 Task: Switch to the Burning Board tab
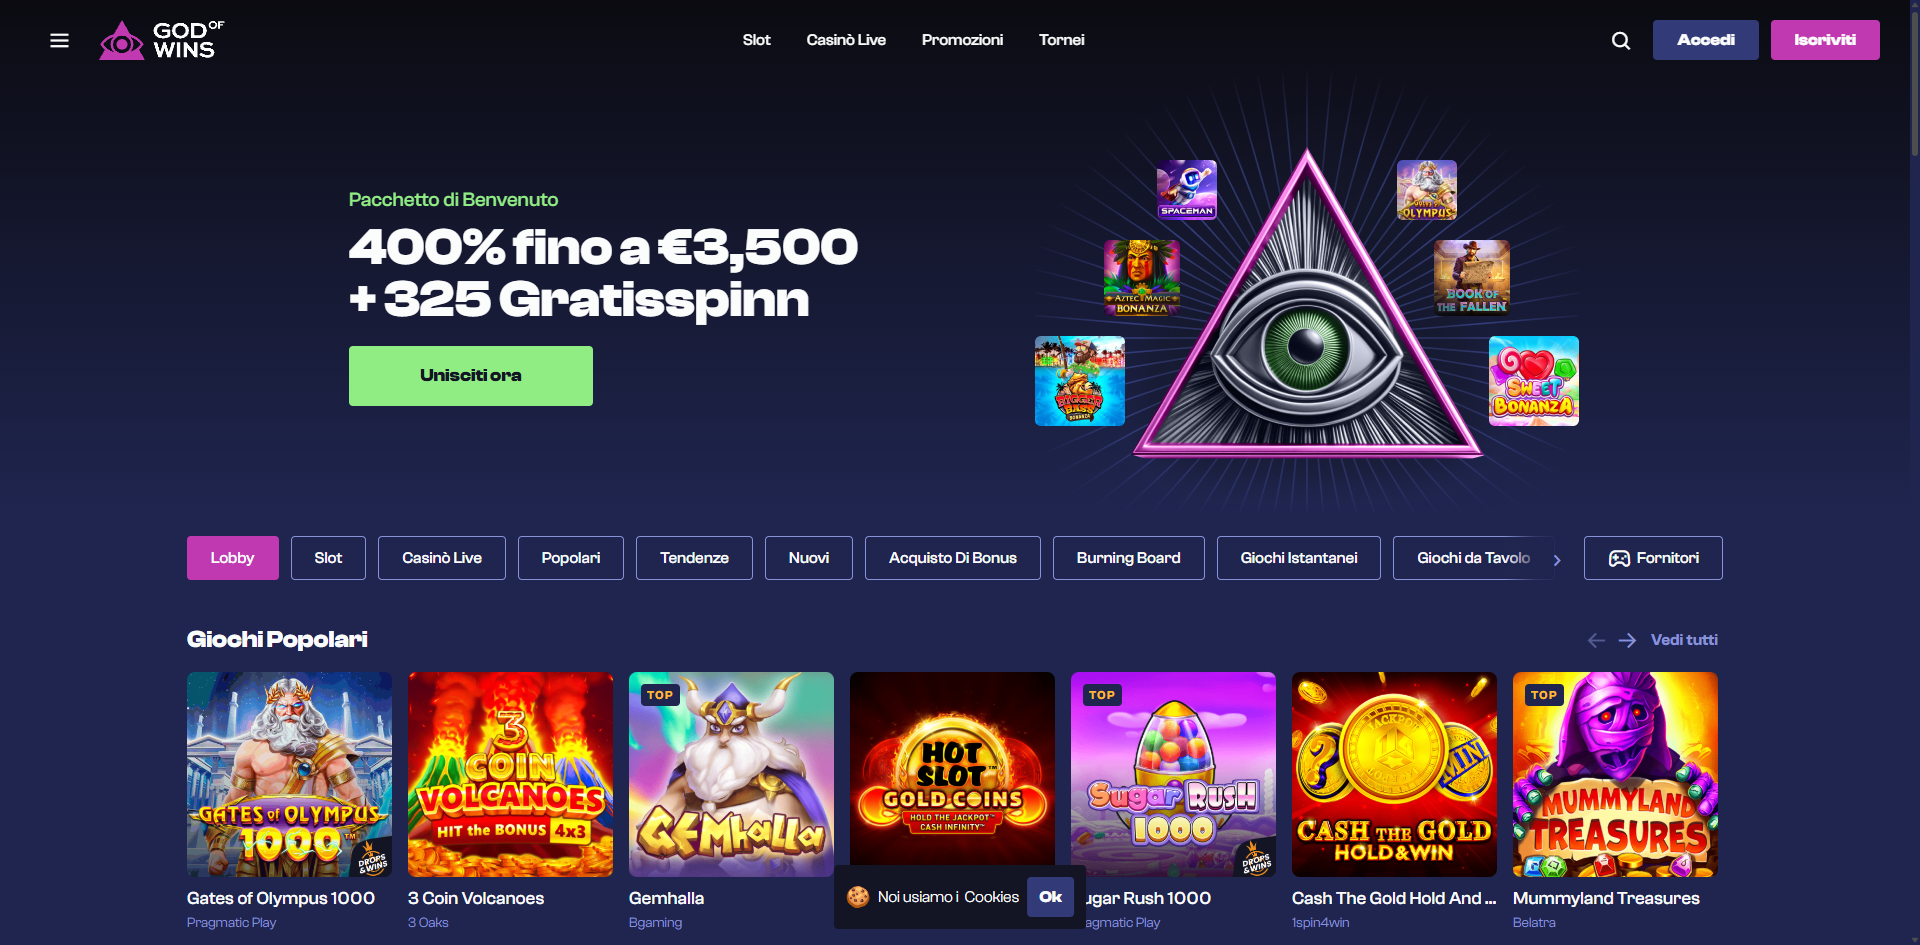pyautogui.click(x=1128, y=558)
